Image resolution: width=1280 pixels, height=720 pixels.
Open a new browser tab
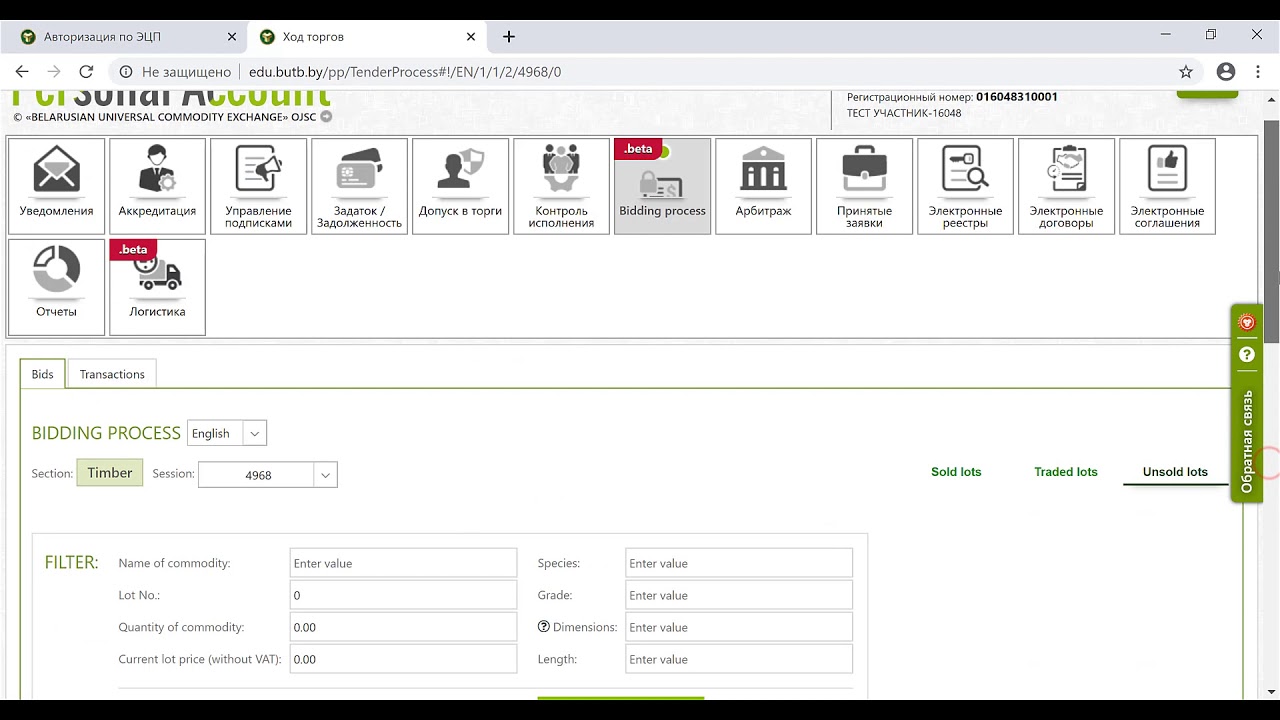[x=509, y=37]
